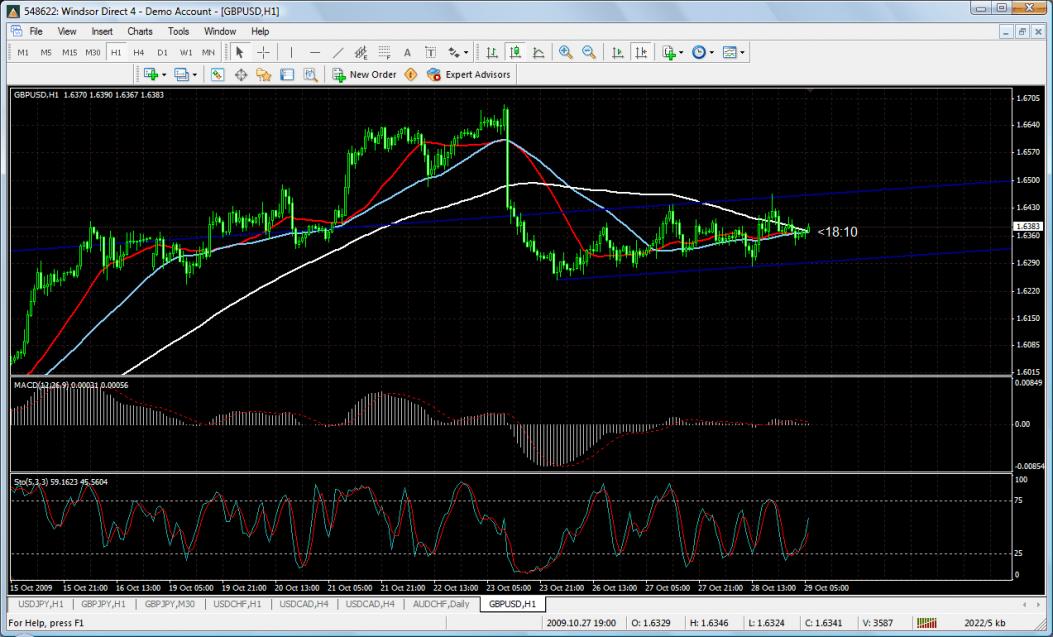Add a text label with the A tool
The width and height of the screenshot is (1053, 637).
[407, 52]
